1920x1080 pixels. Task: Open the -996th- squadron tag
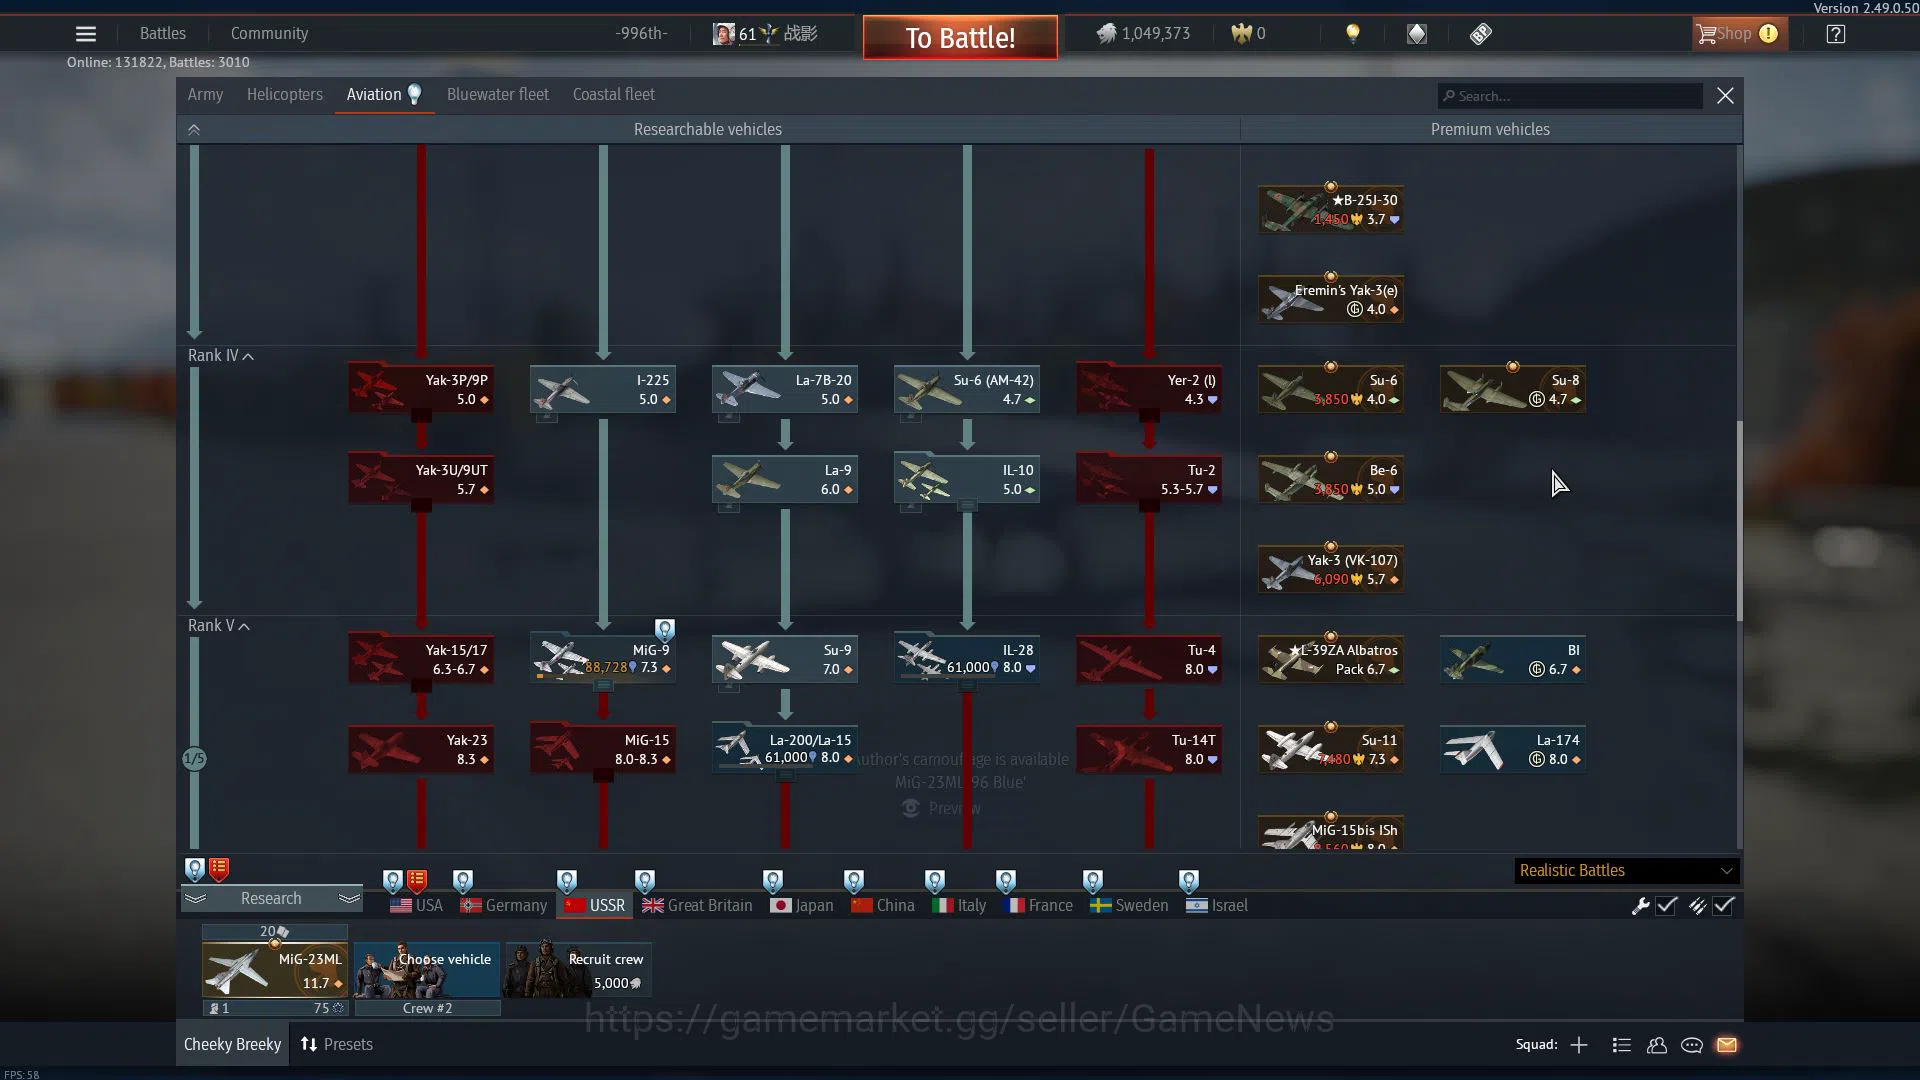click(x=641, y=34)
